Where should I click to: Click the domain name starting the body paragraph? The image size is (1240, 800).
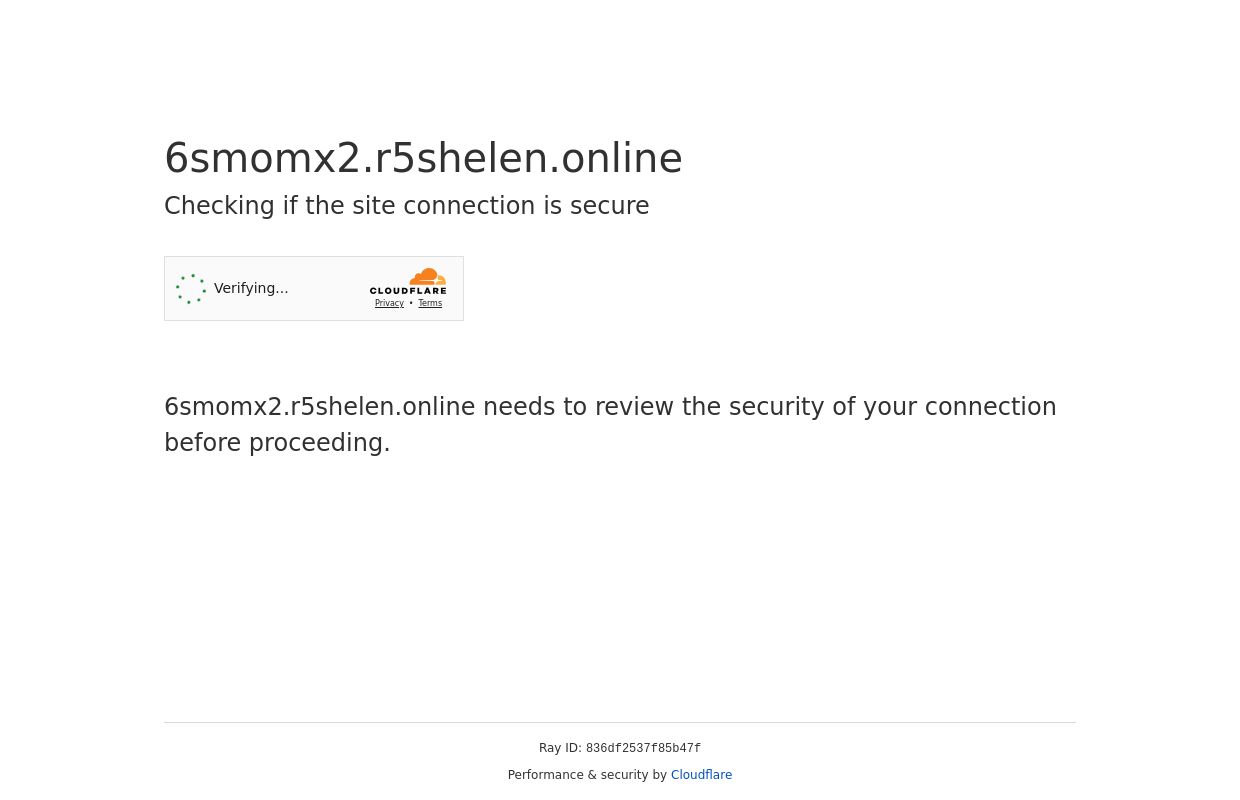click(319, 407)
